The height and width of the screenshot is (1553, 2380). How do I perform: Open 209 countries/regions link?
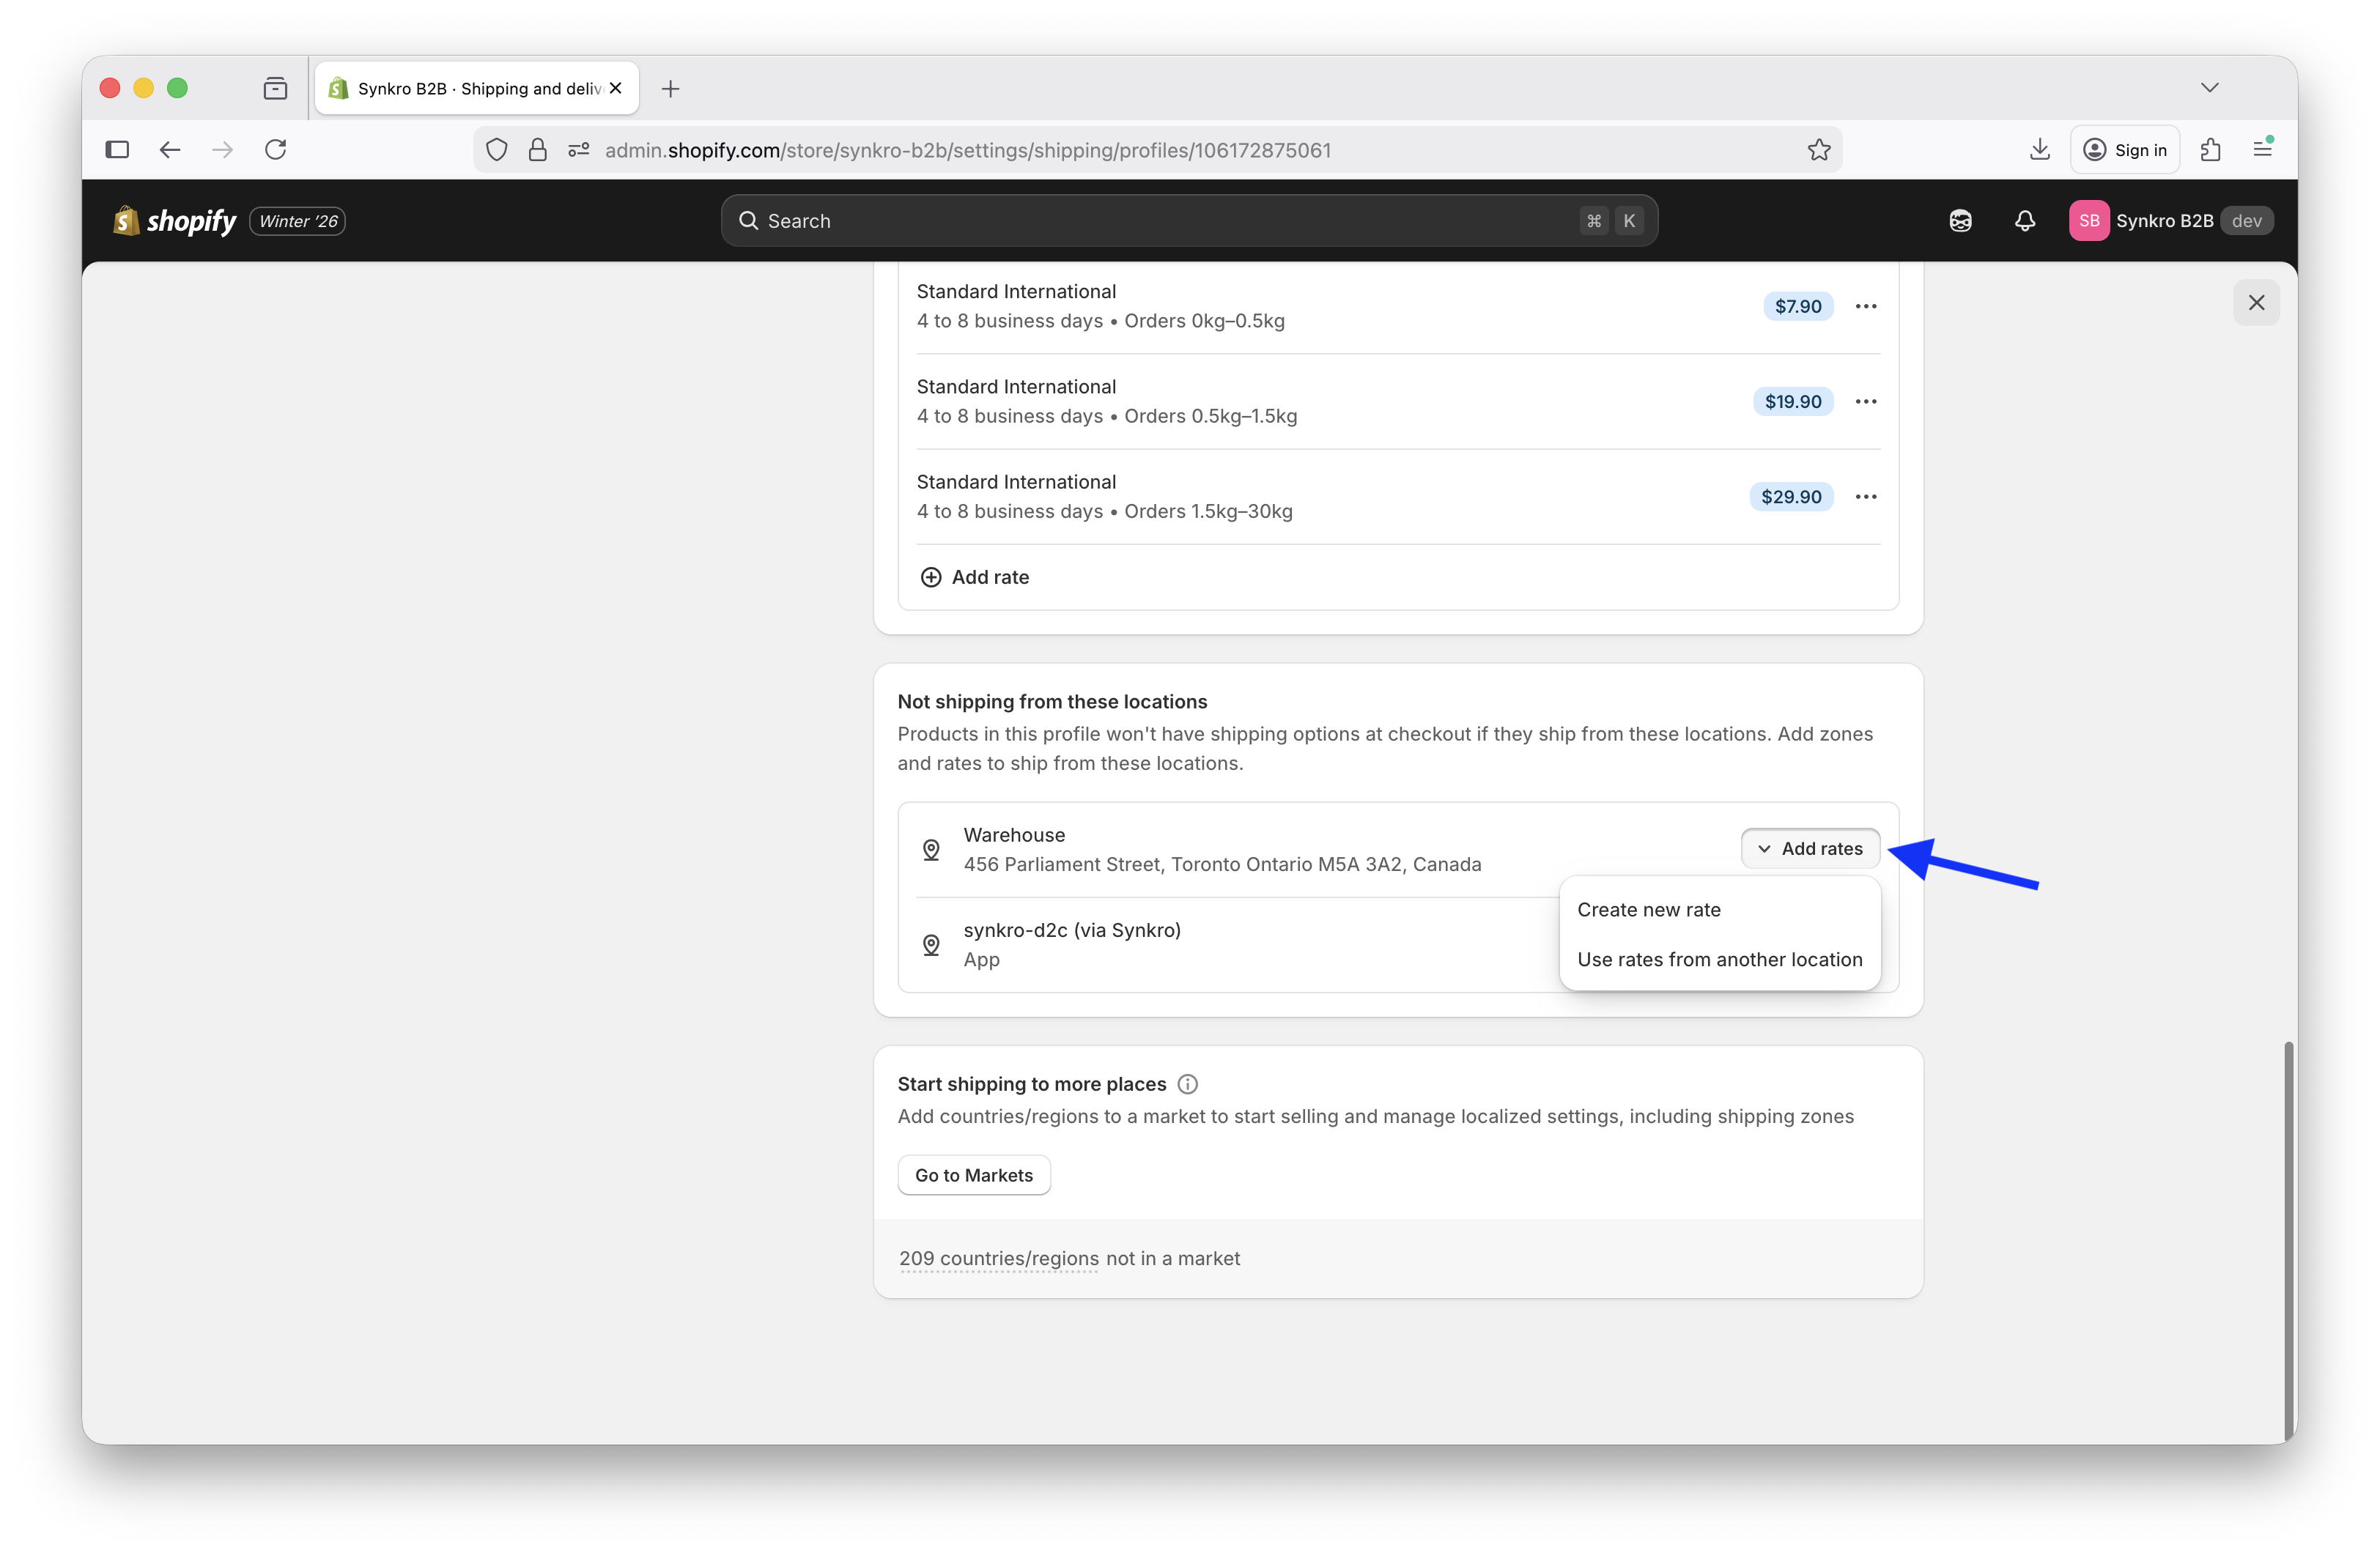point(998,1258)
